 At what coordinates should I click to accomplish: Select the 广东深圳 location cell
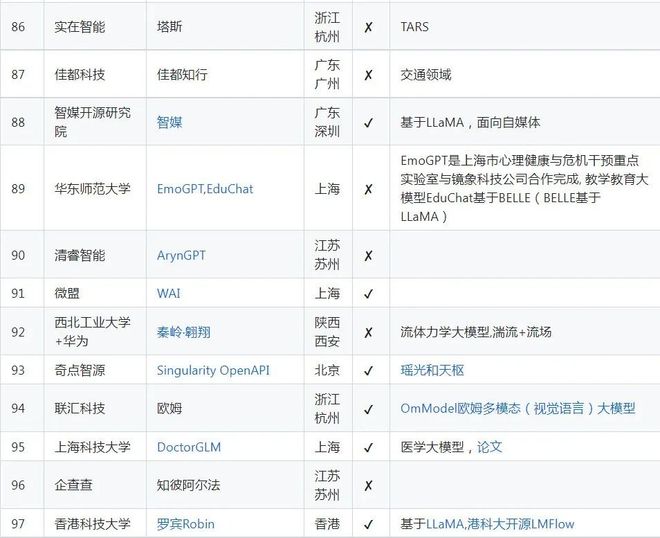pyautogui.click(x=327, y=122)
